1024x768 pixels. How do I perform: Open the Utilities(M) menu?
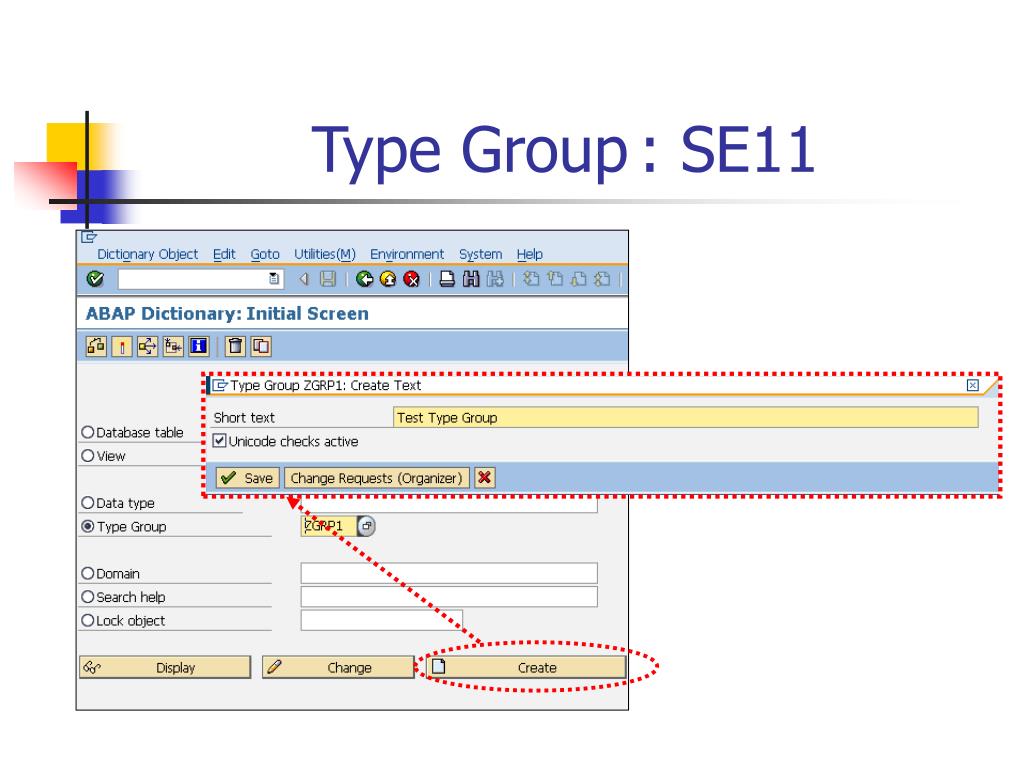pyautogui.click(x=325, y=254)
